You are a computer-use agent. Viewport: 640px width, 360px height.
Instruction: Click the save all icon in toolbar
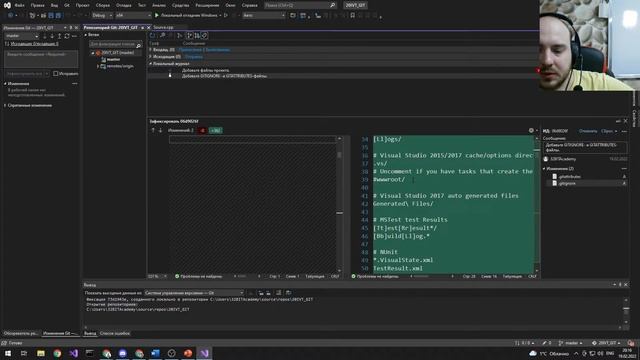point(58,16)
